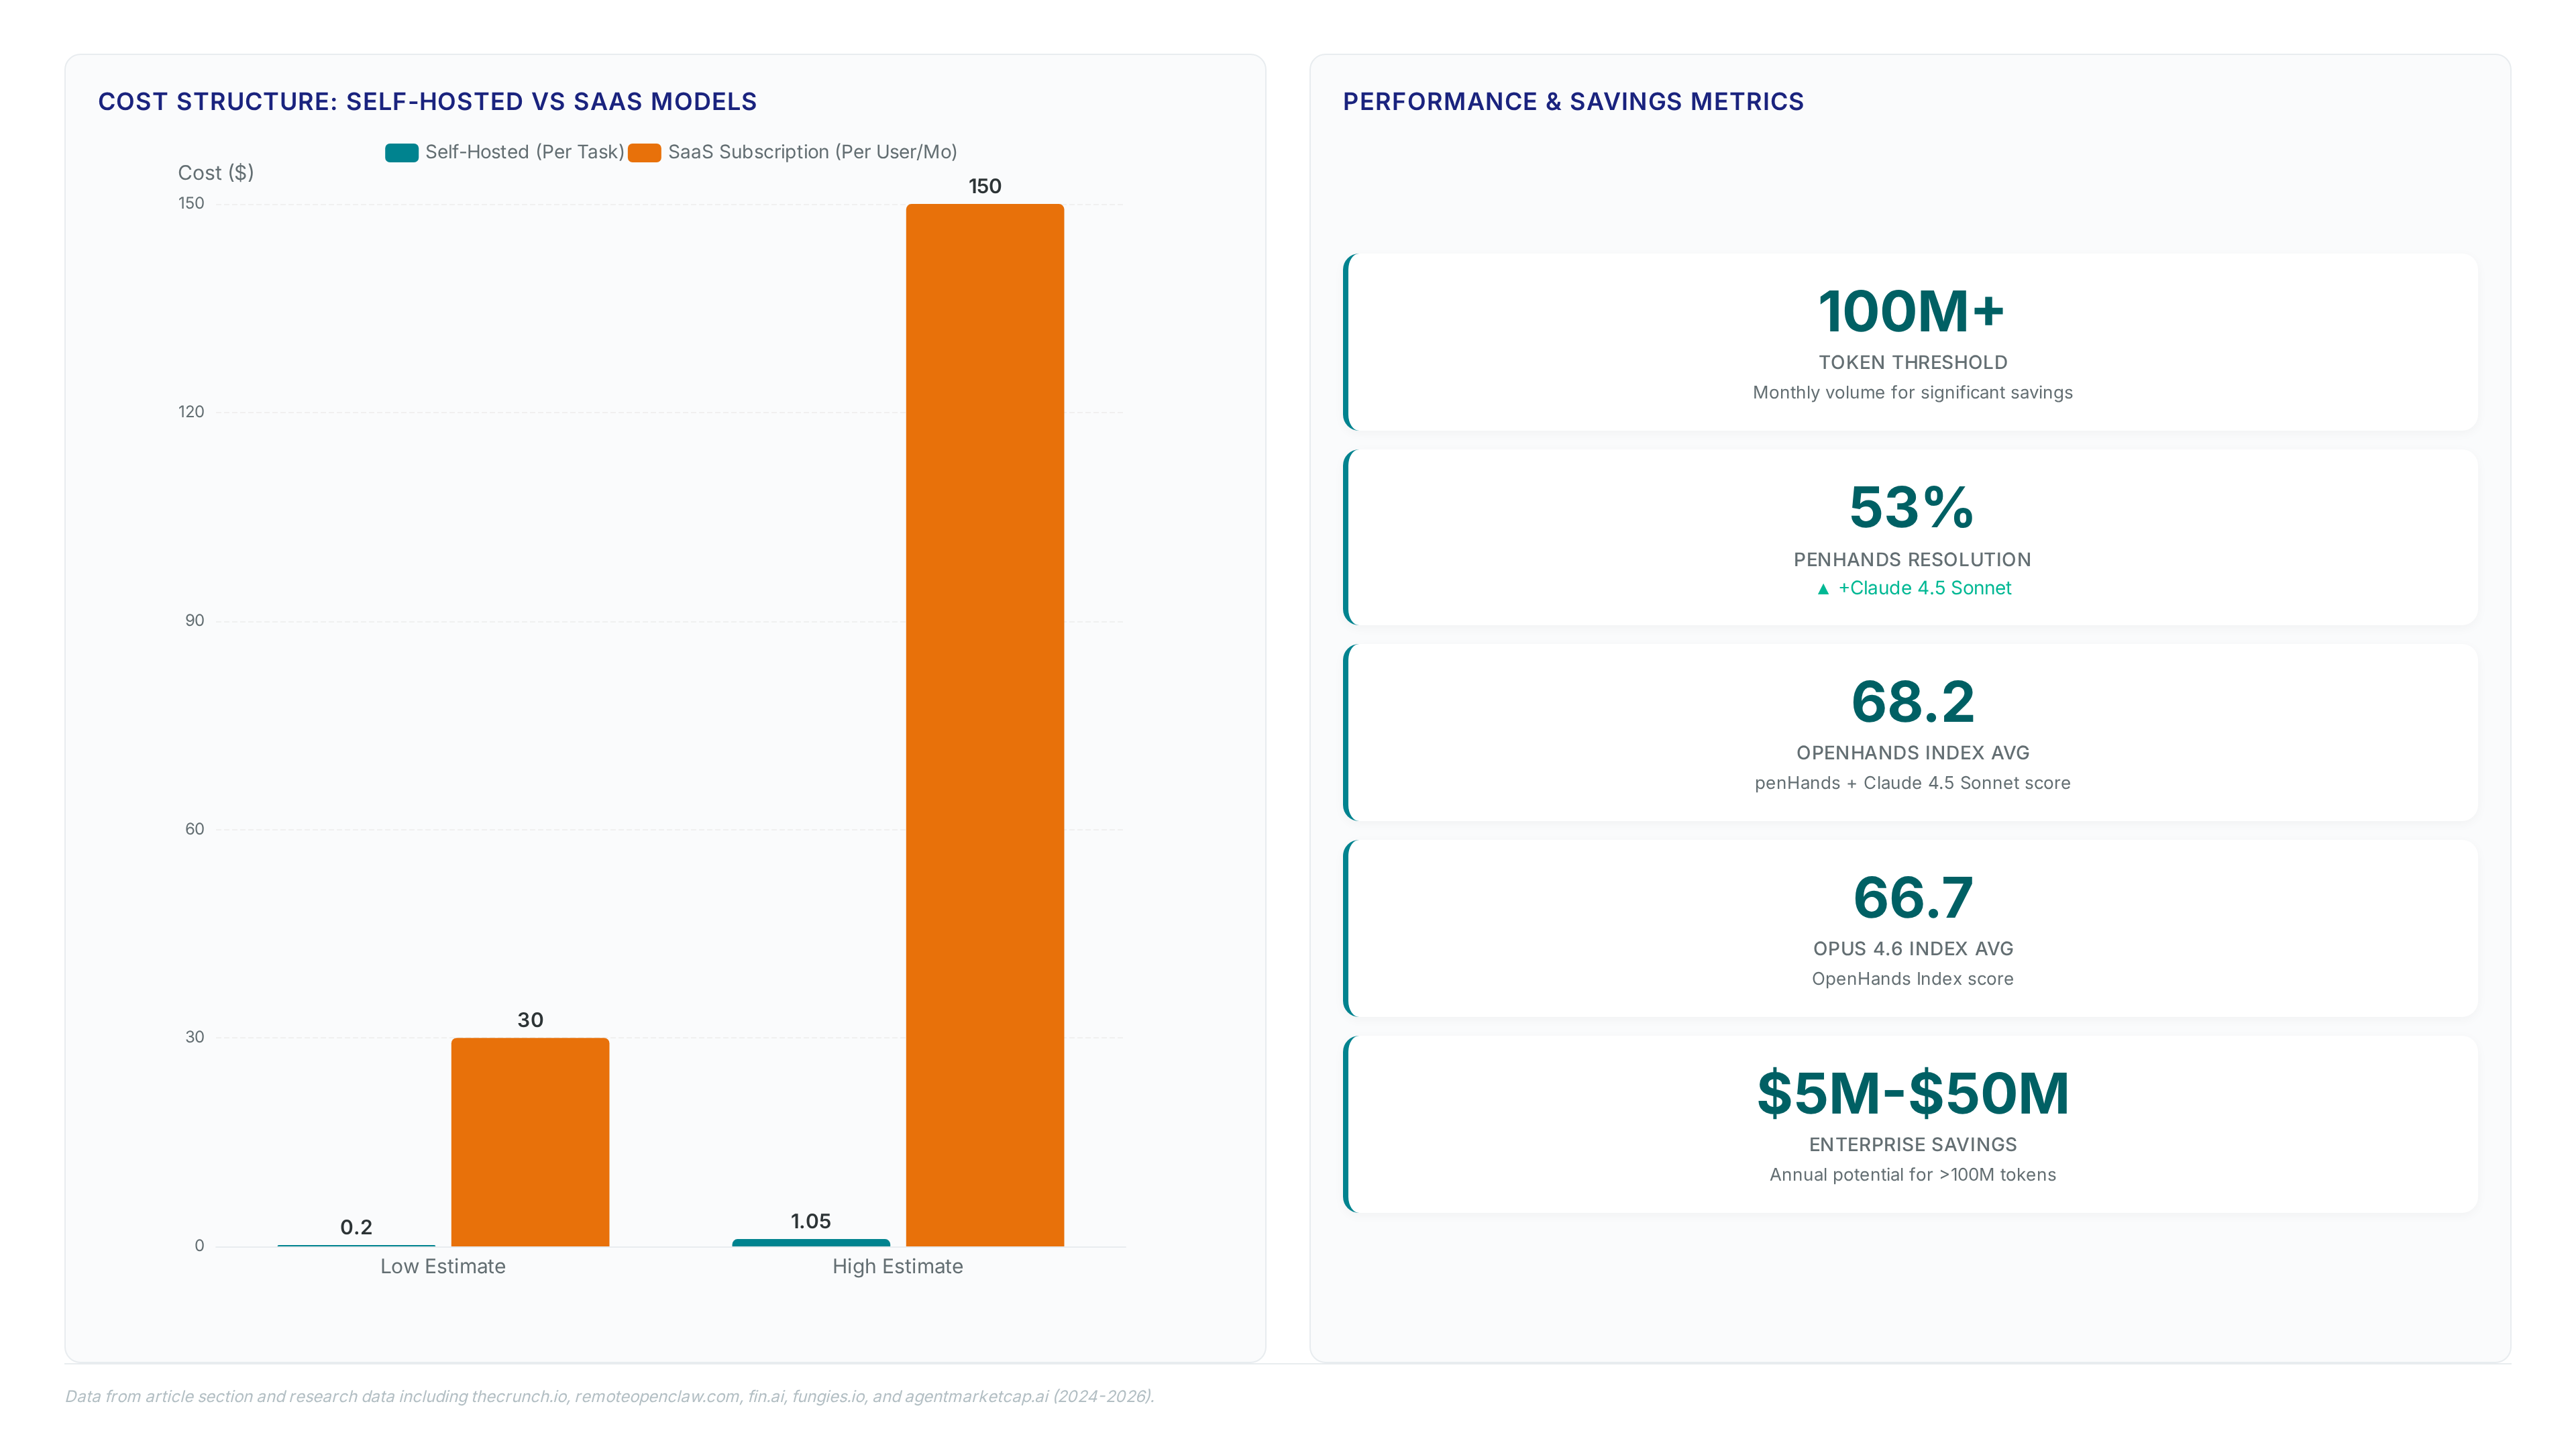Click the Token Threshold label

point(1912,362)
